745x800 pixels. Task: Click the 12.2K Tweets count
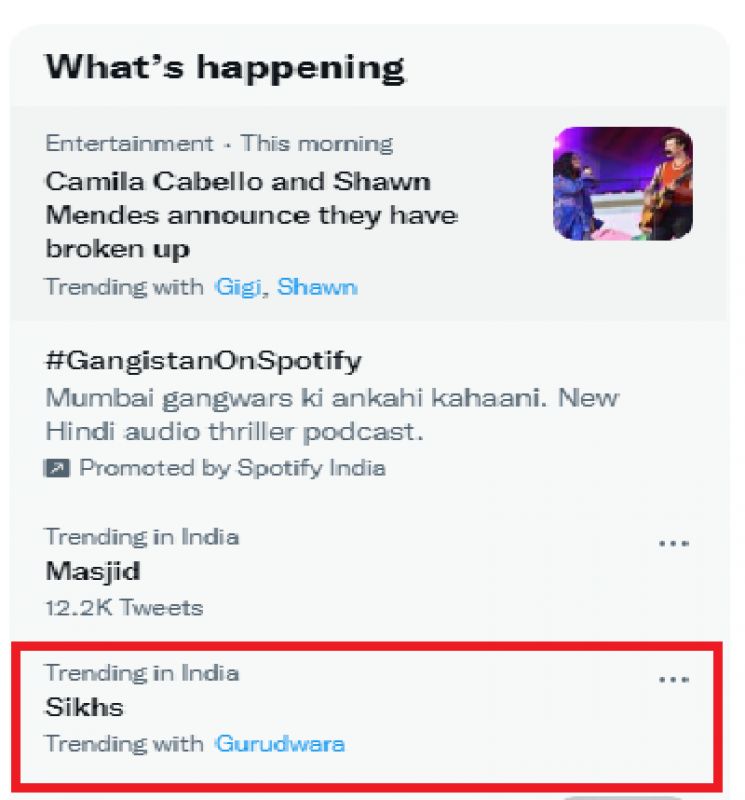124,607
